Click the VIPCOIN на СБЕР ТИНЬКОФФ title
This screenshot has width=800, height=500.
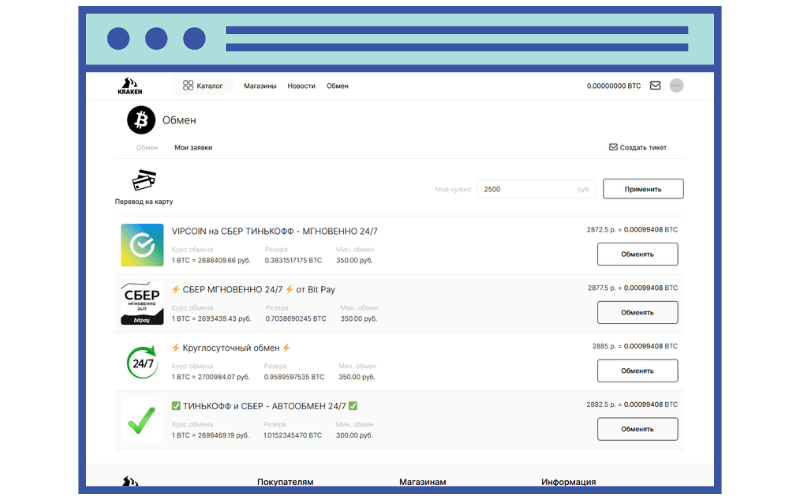pyautogui.click(x=274, y=231)
